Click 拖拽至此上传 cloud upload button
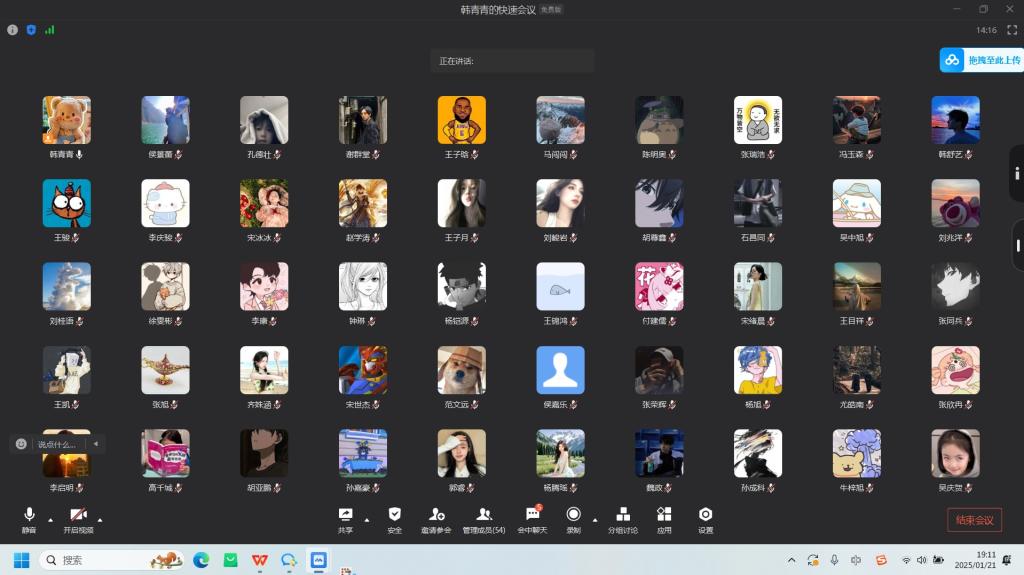This screenshot has height=575, width=1024. [981, 60]
